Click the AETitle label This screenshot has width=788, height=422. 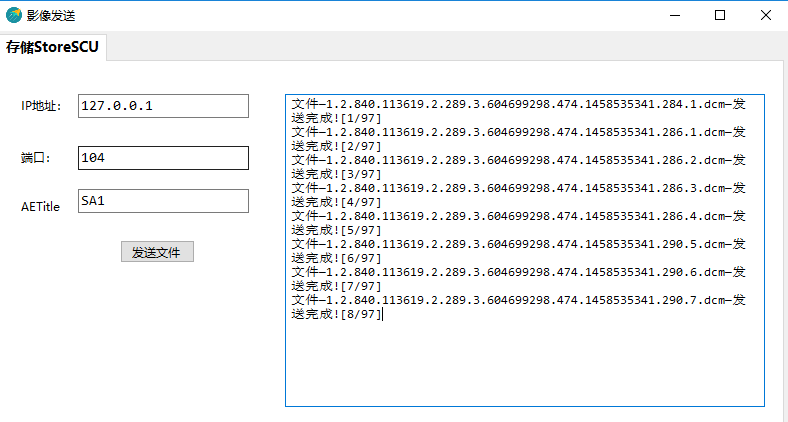(x=40, y=206)
